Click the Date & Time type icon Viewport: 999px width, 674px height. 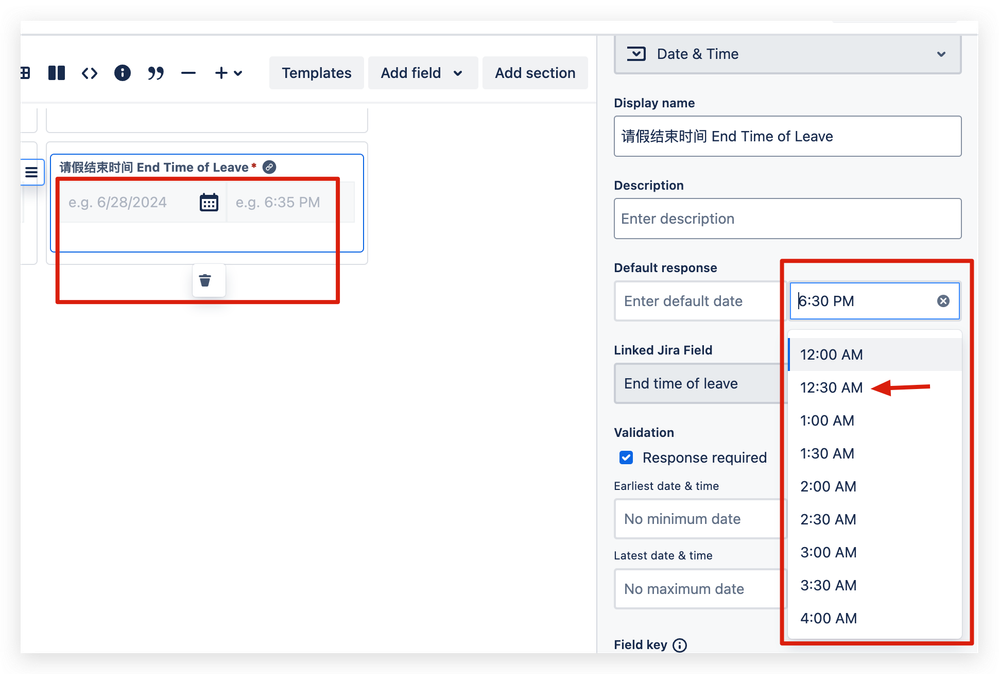[636, 54]
